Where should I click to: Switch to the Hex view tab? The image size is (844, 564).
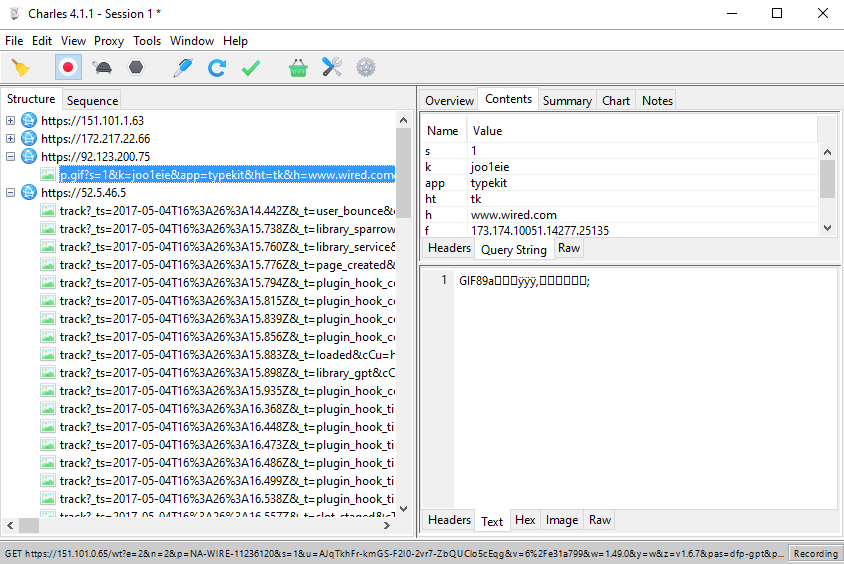click(x=525, y=520)
